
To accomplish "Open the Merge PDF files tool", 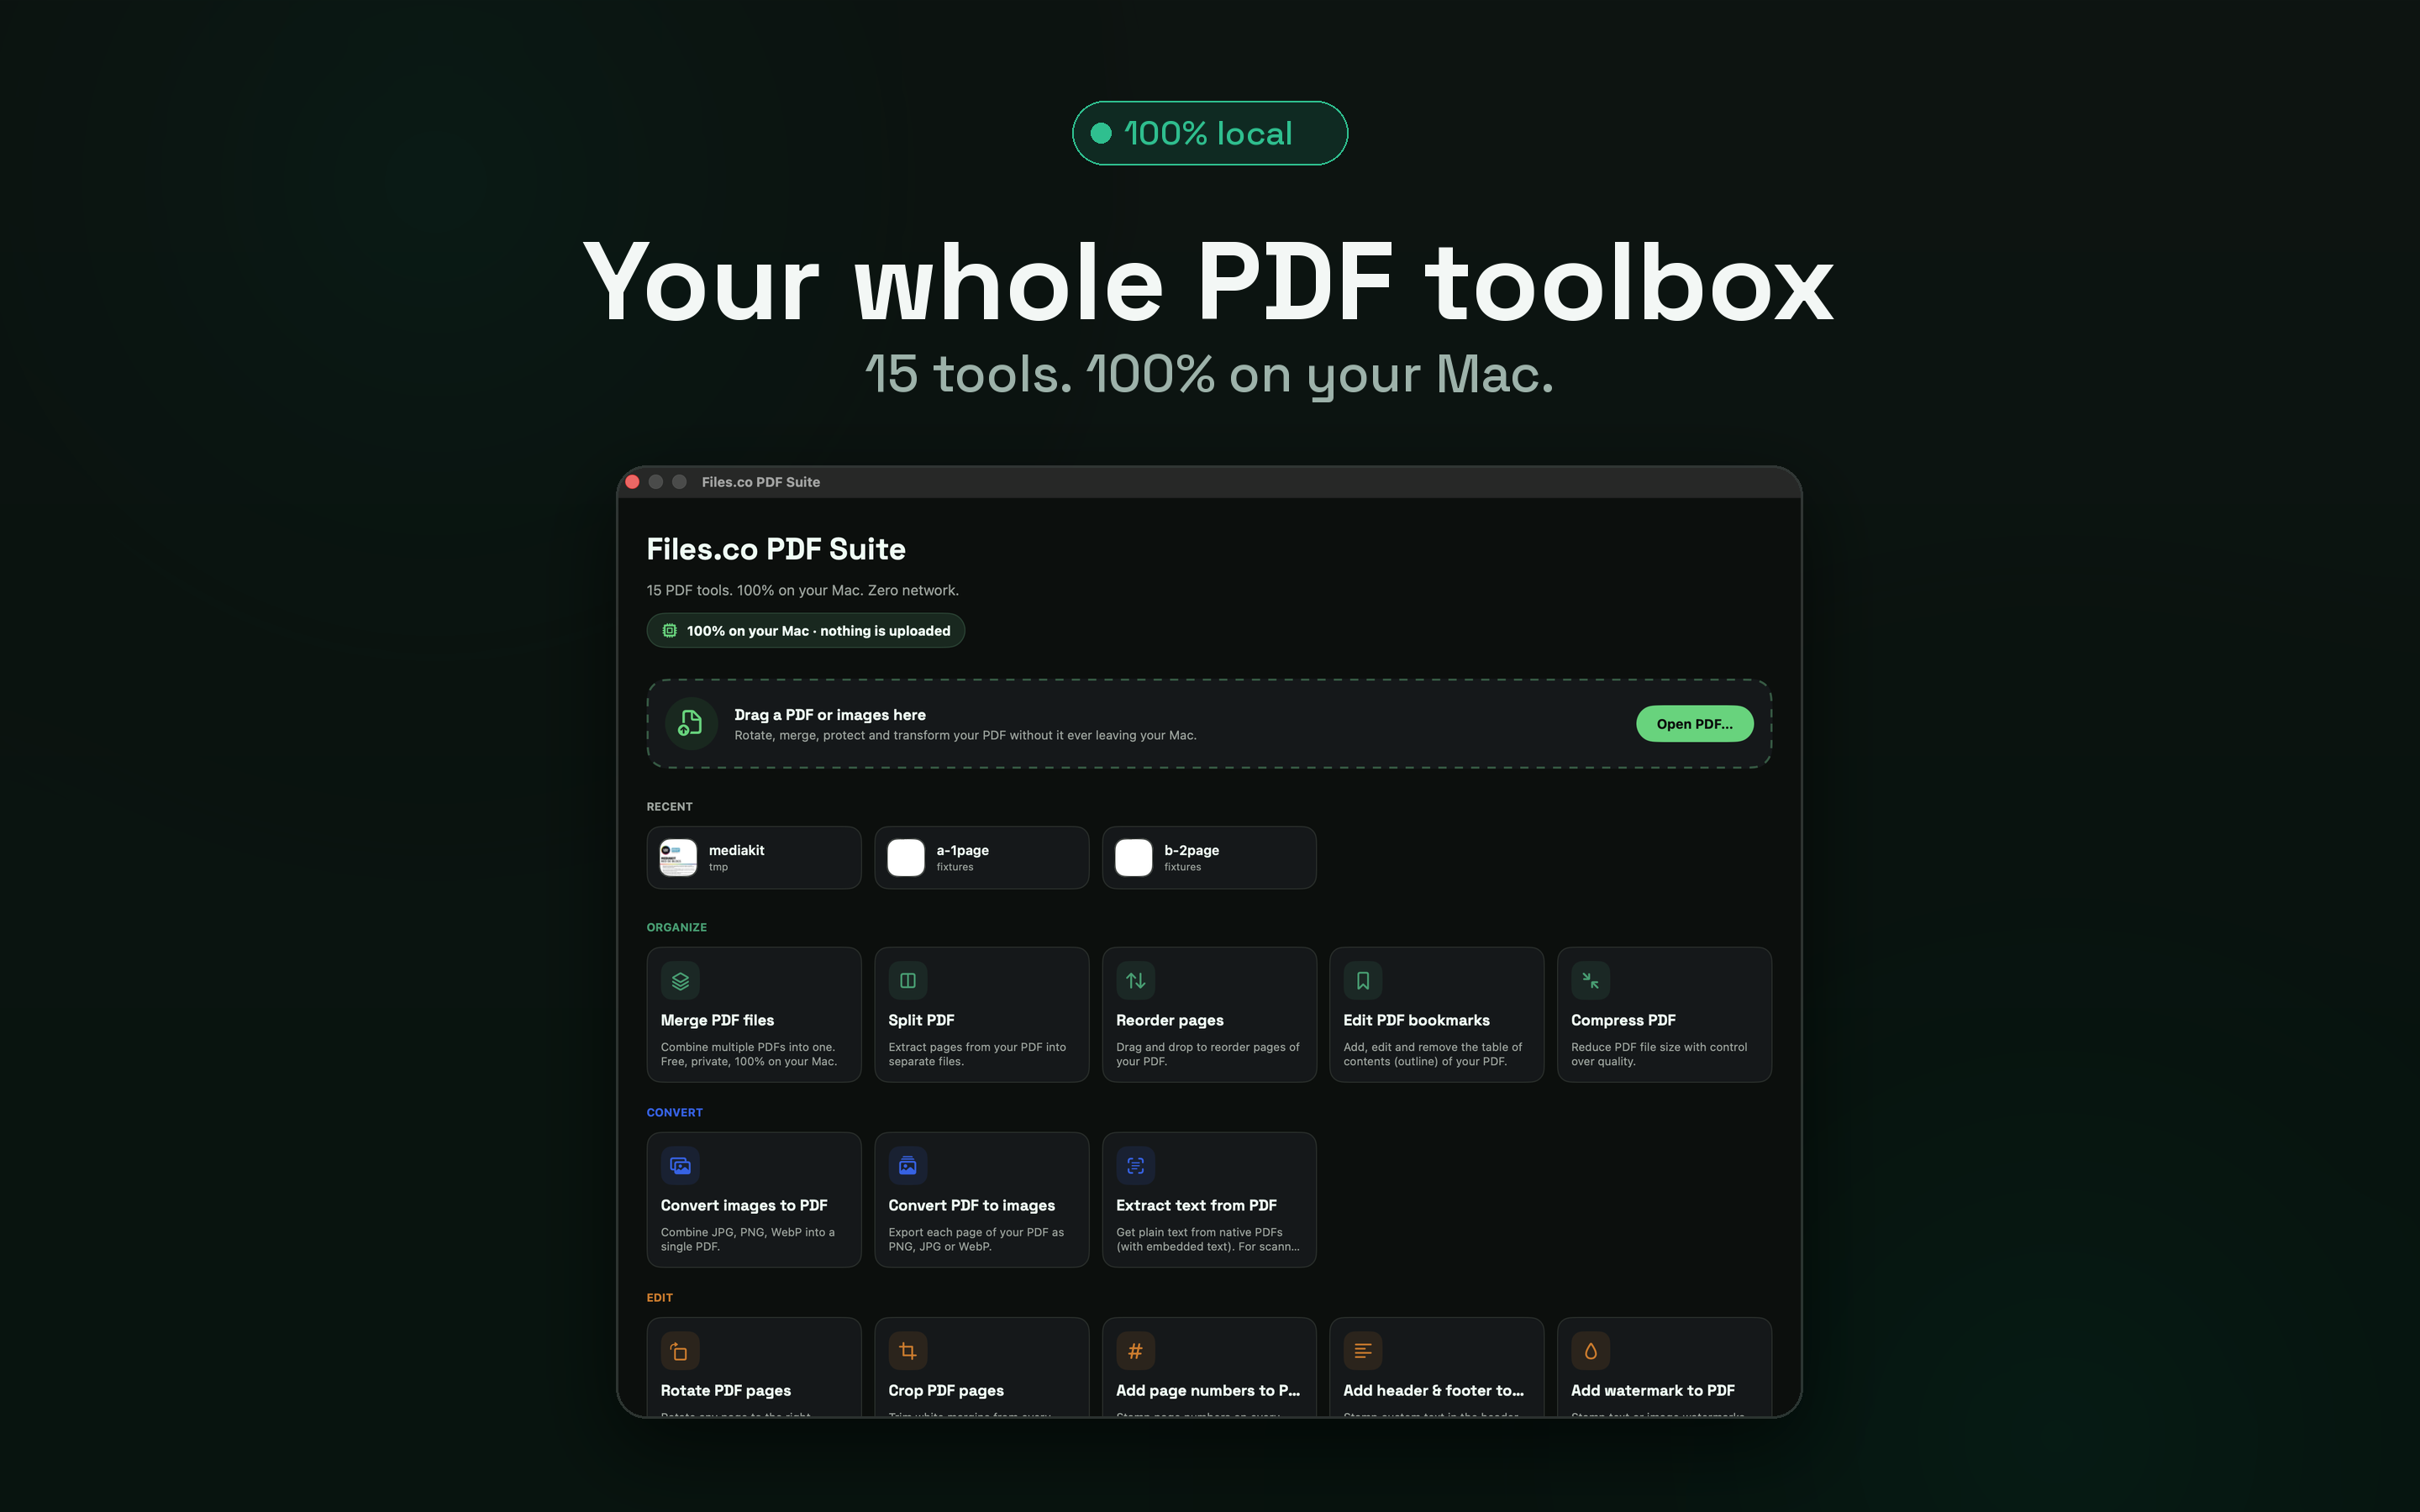I will (754, 1014).
